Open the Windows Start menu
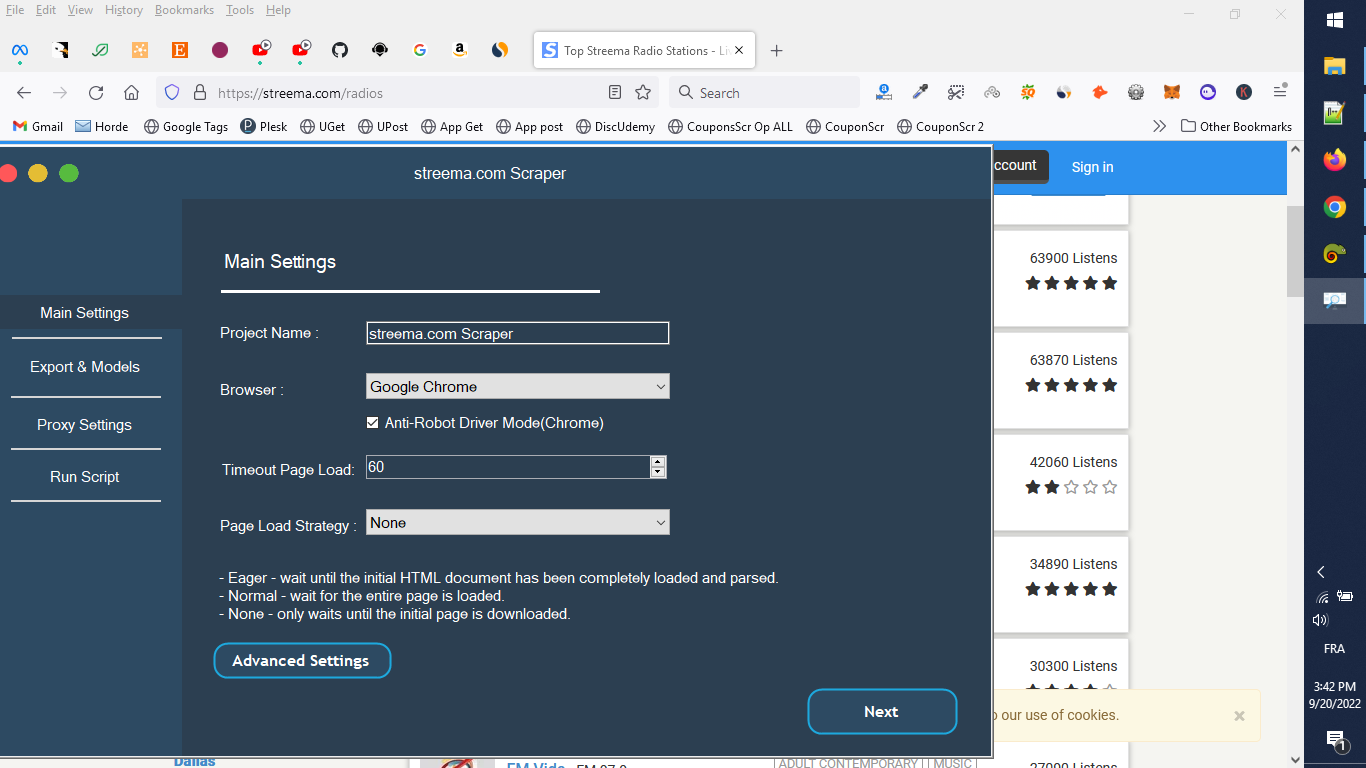Image resolution: width=1366 pixels, height=768 pixels. tap(1334, 20)
